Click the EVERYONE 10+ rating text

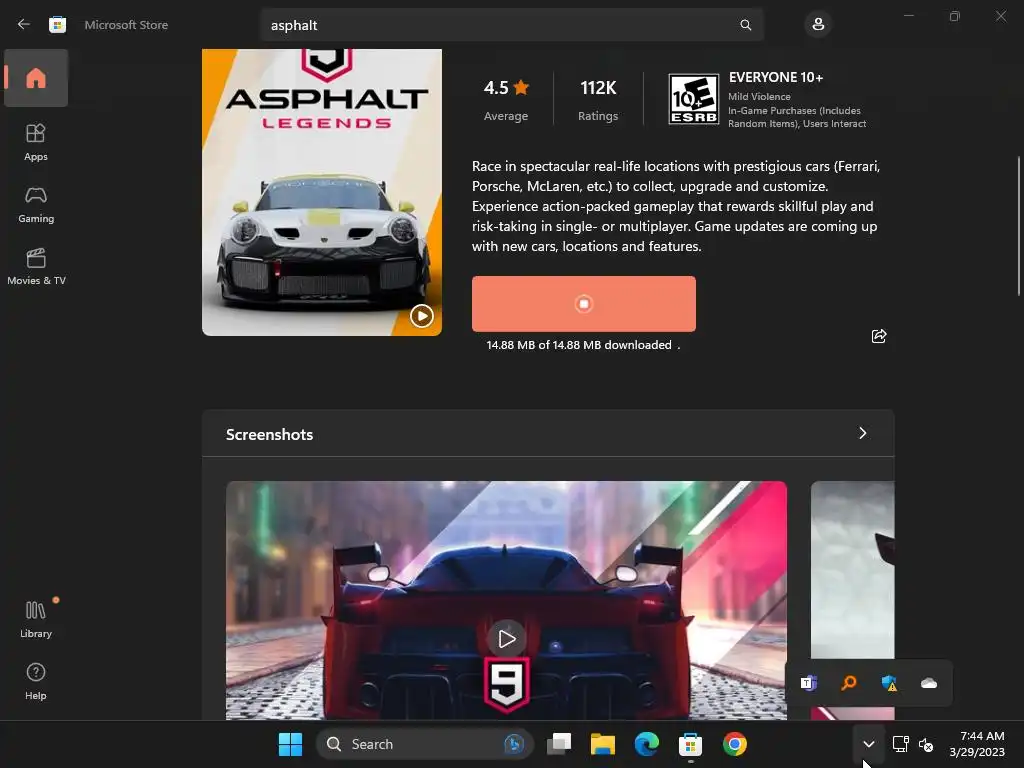(776, 77)
